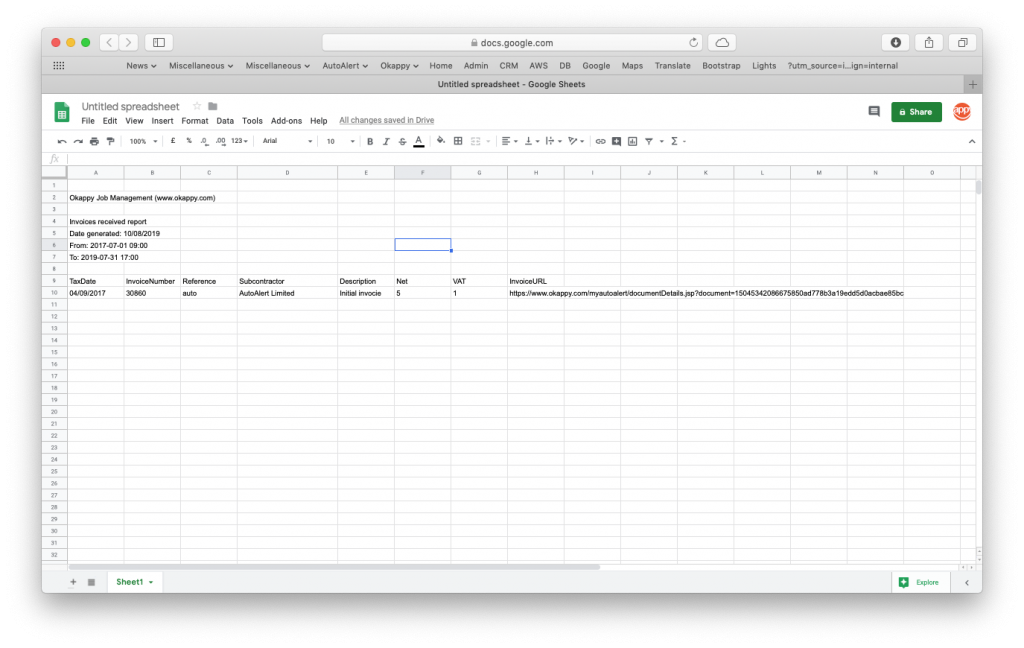
Task: Open the text wrapping dropdown
Action: click(x=552, y=141)
